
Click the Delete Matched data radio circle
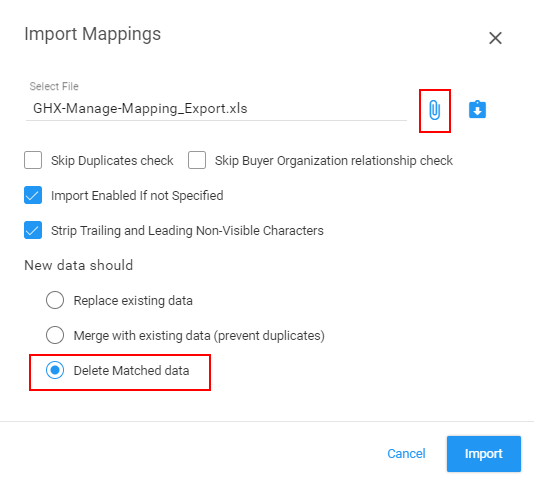pos(55,370)
